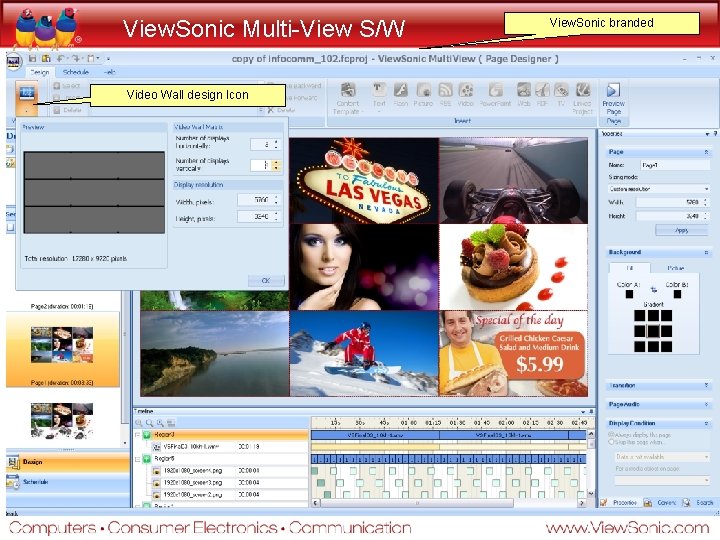Screen dimensions: 720x540
Task: Insert a PowerPoint file
Action: tap(495, 95)
